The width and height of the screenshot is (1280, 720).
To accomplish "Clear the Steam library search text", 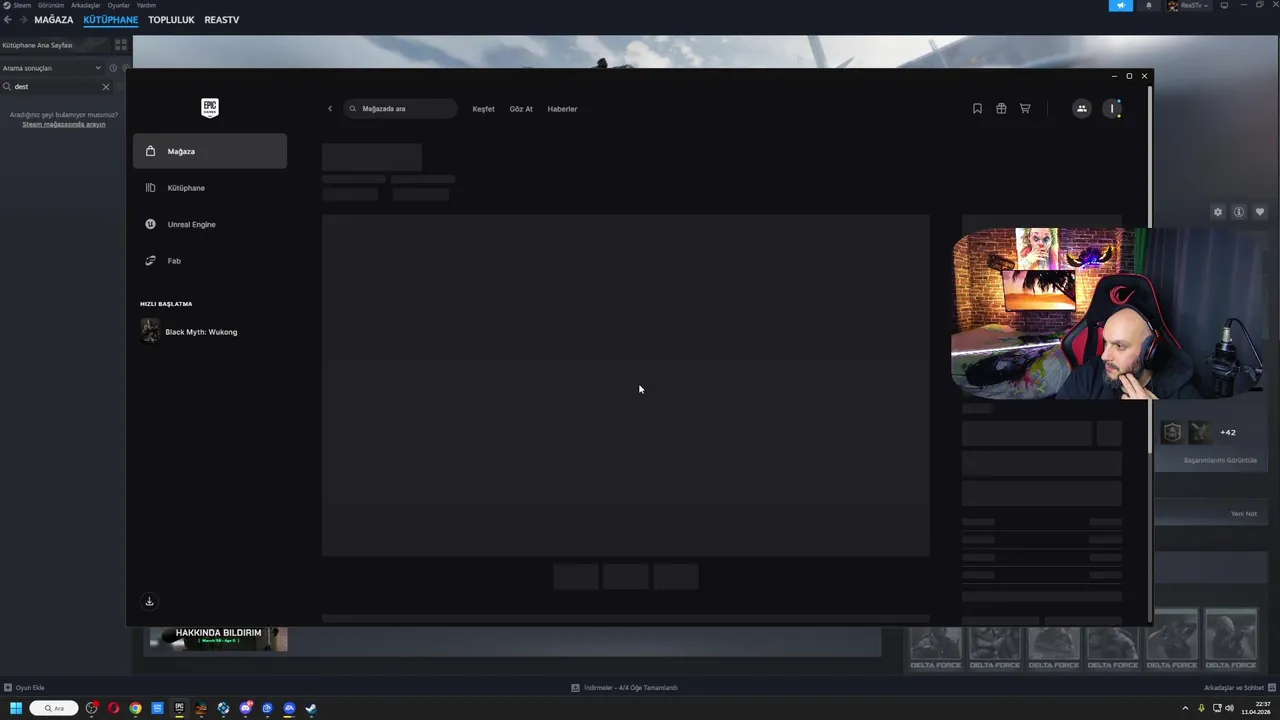I will pyautogui.click(x=106, y=87).
